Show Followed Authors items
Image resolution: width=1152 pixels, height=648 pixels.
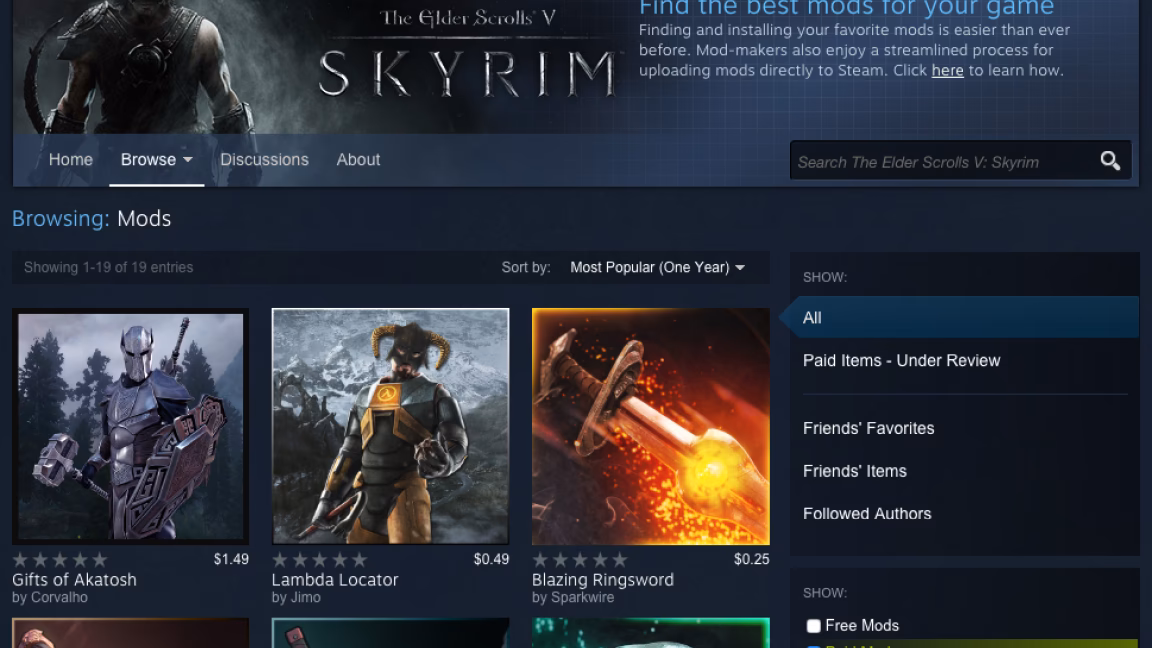[x=867, y=514]
